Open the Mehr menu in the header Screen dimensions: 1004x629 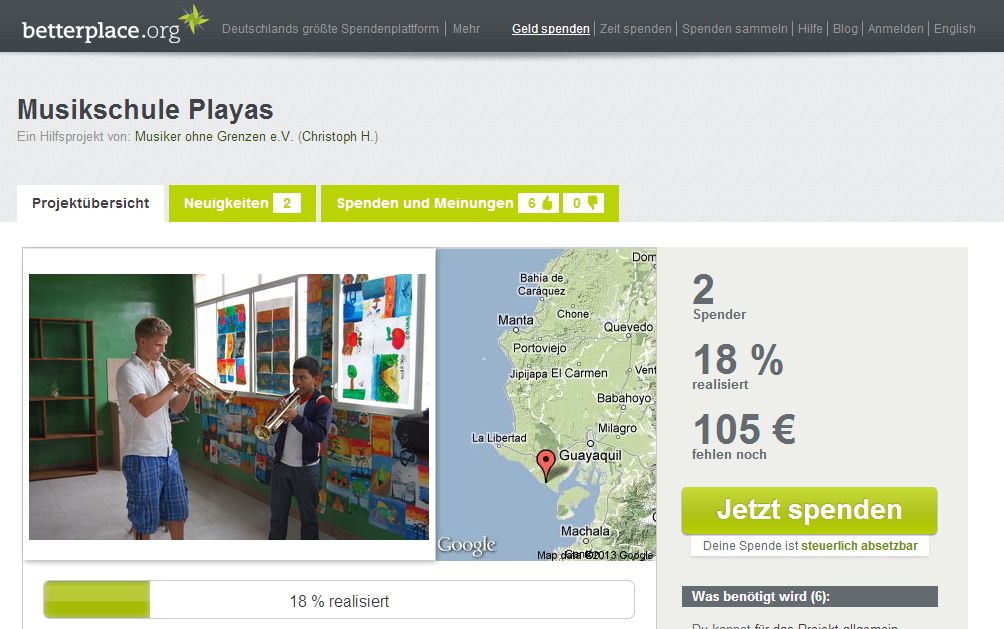[x=466, y=29]
